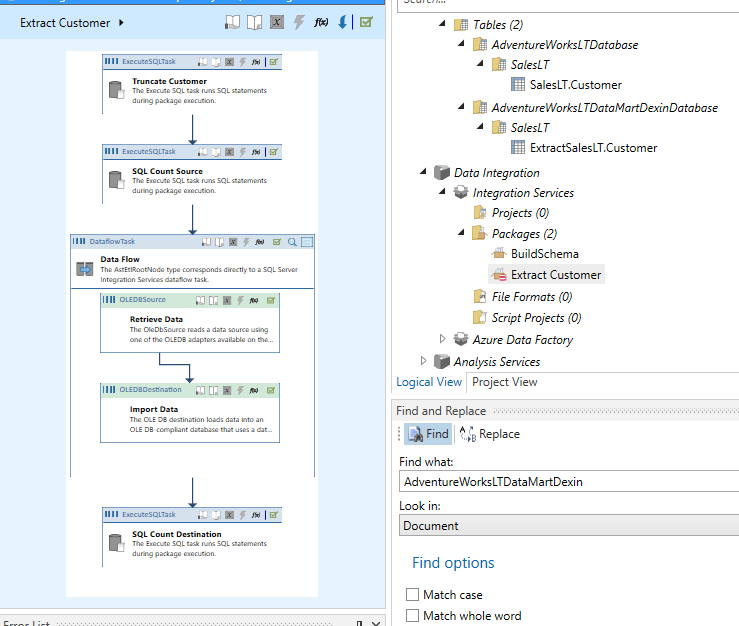The image size is (739, 626).
Task: Click variables (x) icon on Truncate Customer task
Action: pyautogui.click(x=230, y=62)
